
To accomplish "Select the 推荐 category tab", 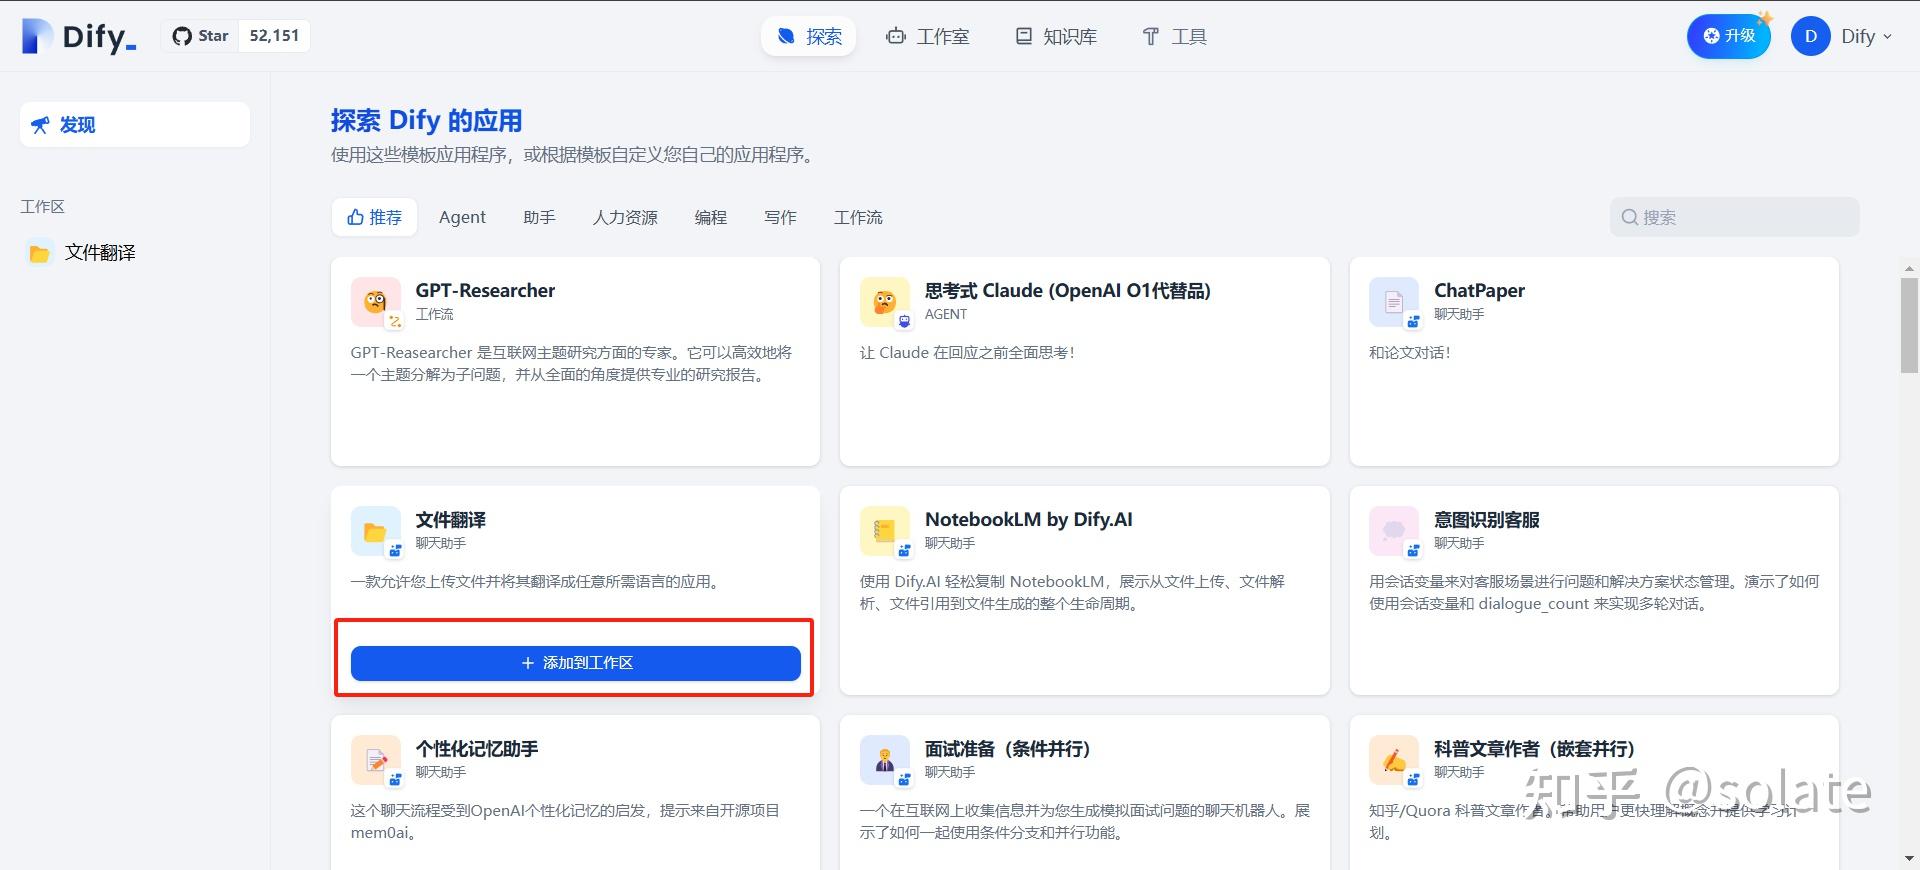I will pyautogui.click(x=374, y=217).
